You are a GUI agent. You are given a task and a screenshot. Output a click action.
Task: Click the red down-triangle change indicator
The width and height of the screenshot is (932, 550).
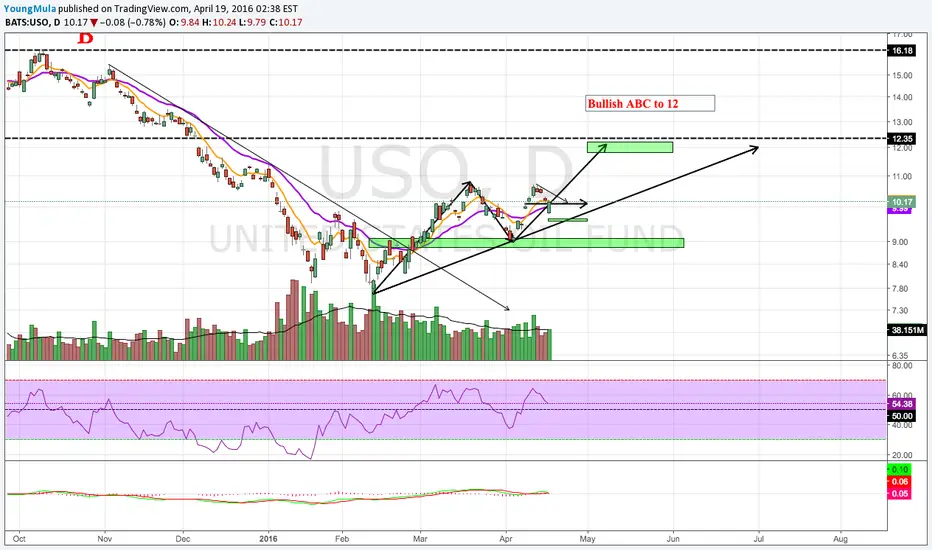(94, 23)
